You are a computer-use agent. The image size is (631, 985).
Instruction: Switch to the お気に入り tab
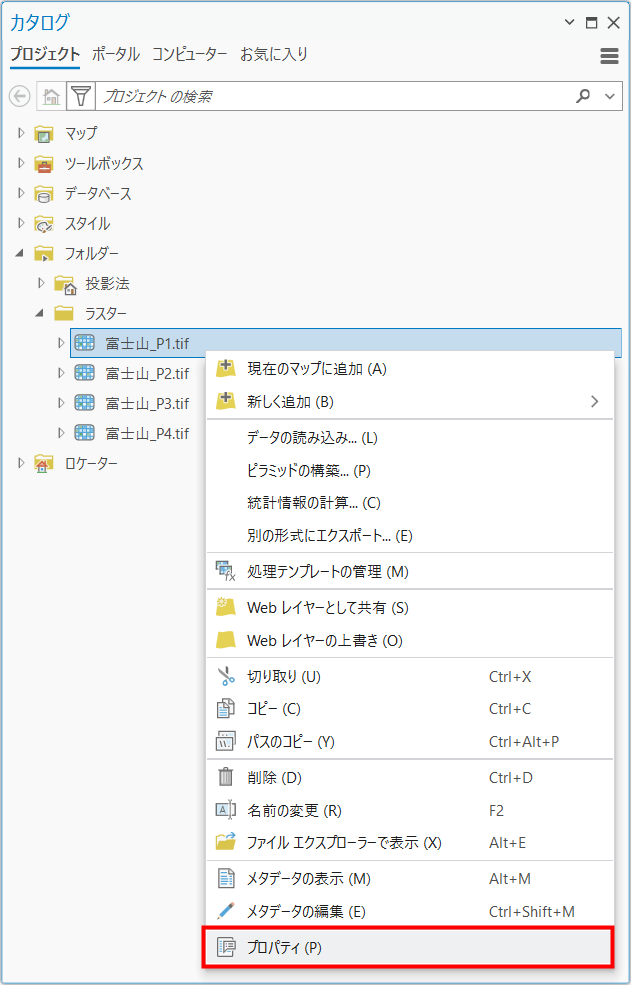pyautogui.click(x=273, y=54)
